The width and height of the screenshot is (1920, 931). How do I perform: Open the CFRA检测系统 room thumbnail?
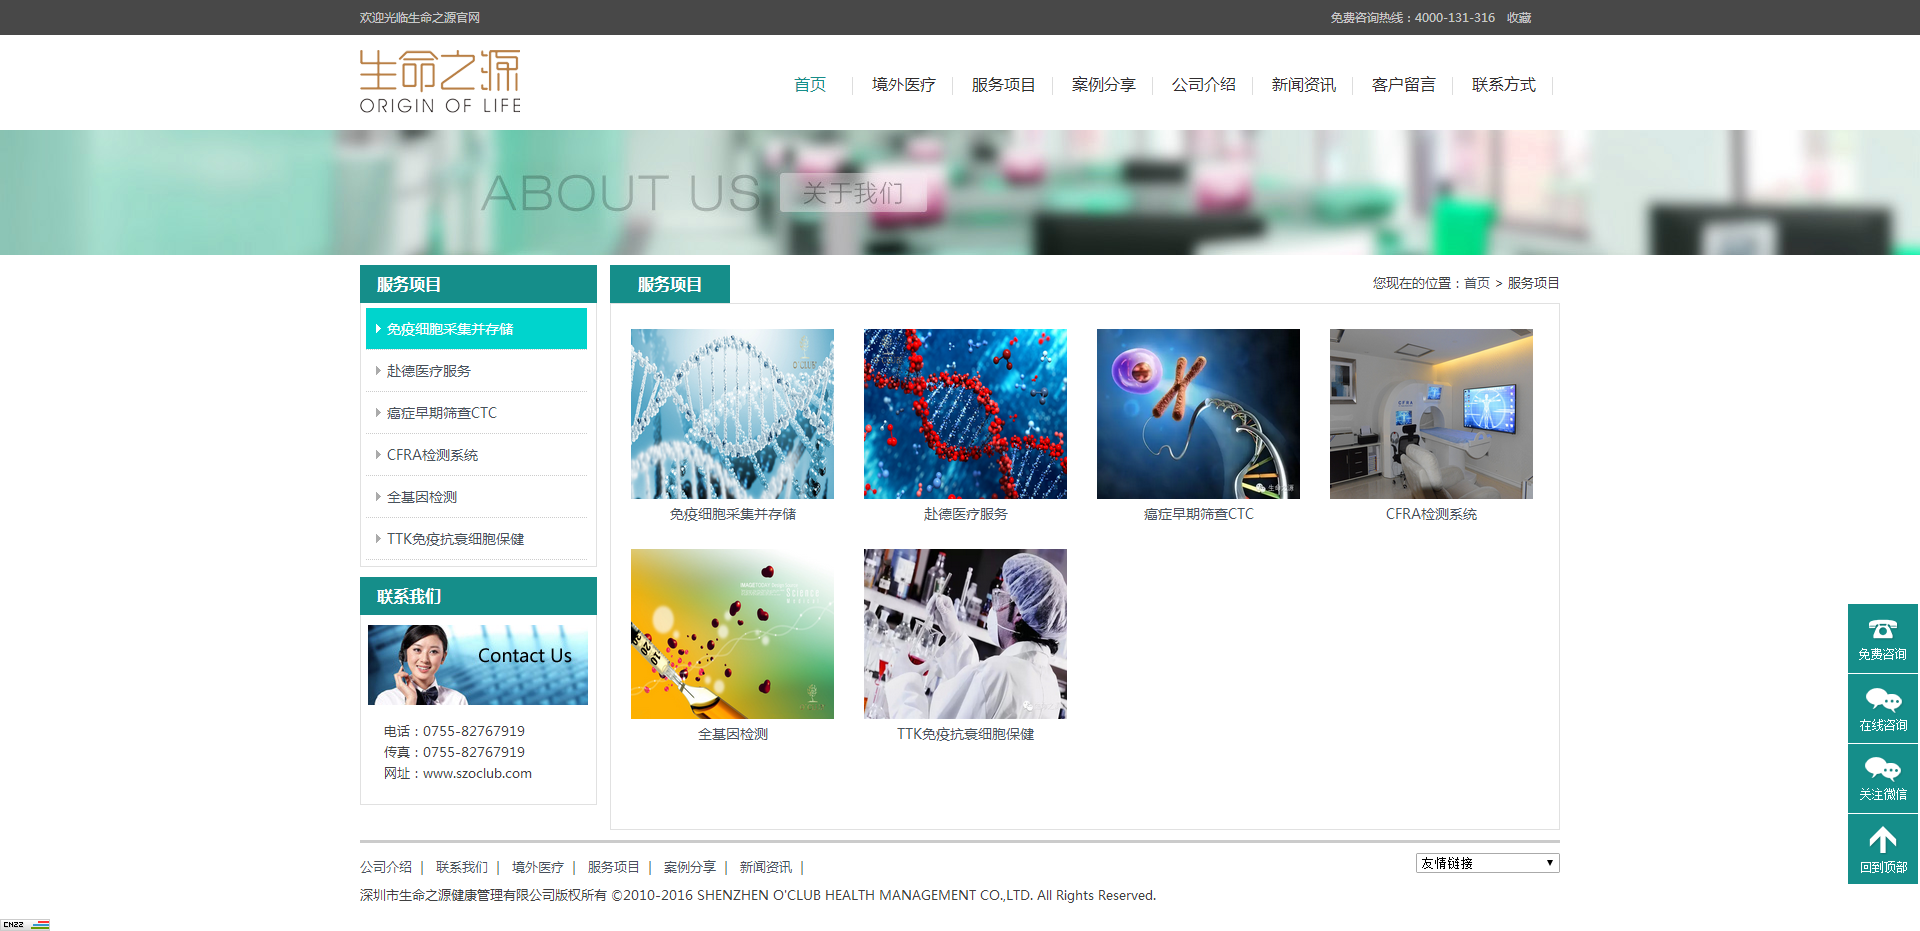click(1431, 414)
